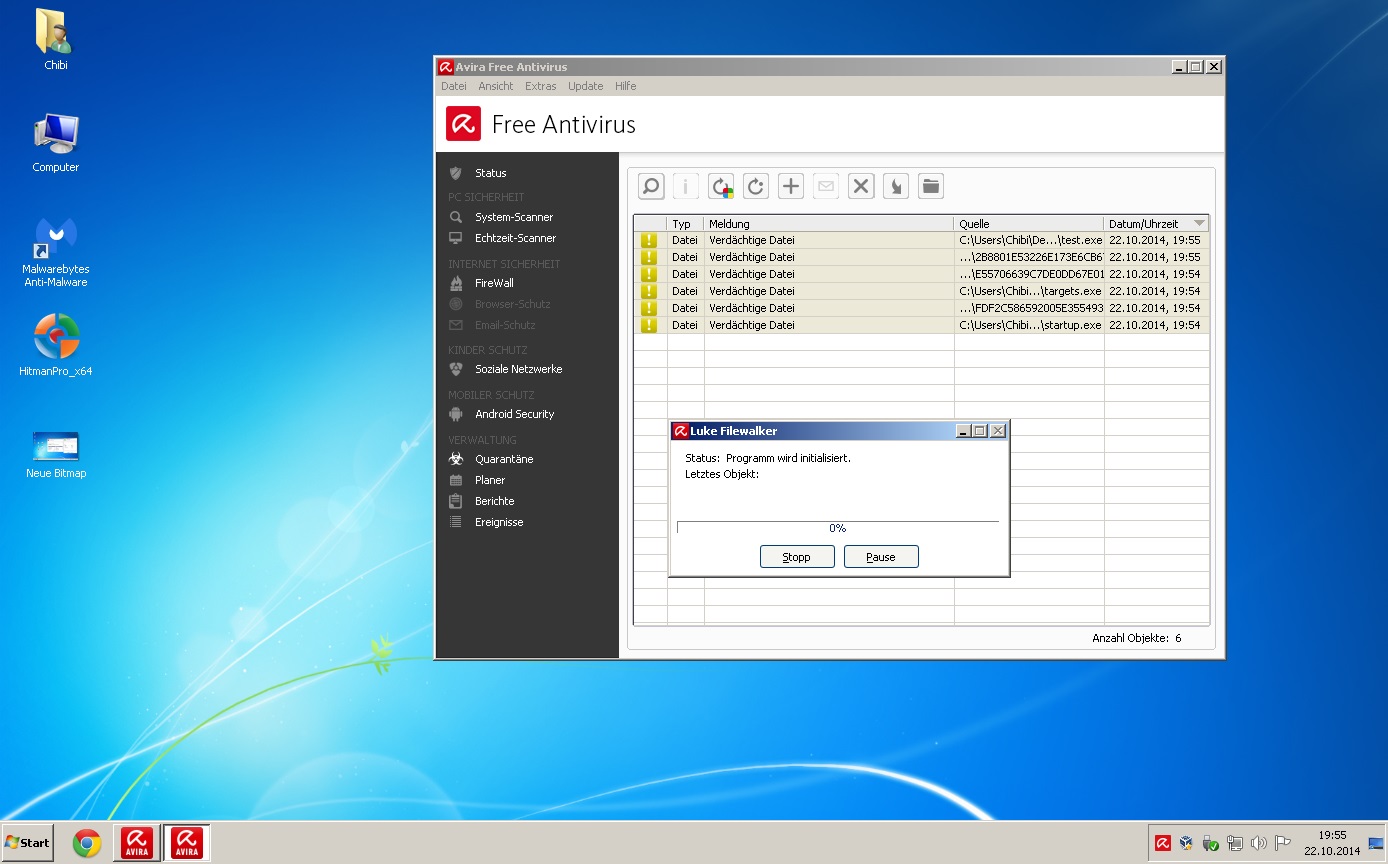Click the VirtualBox cube tray icon
The width and height of the screenshot is (1388, 864).
pyautogui.click(x=1186, y=843)
